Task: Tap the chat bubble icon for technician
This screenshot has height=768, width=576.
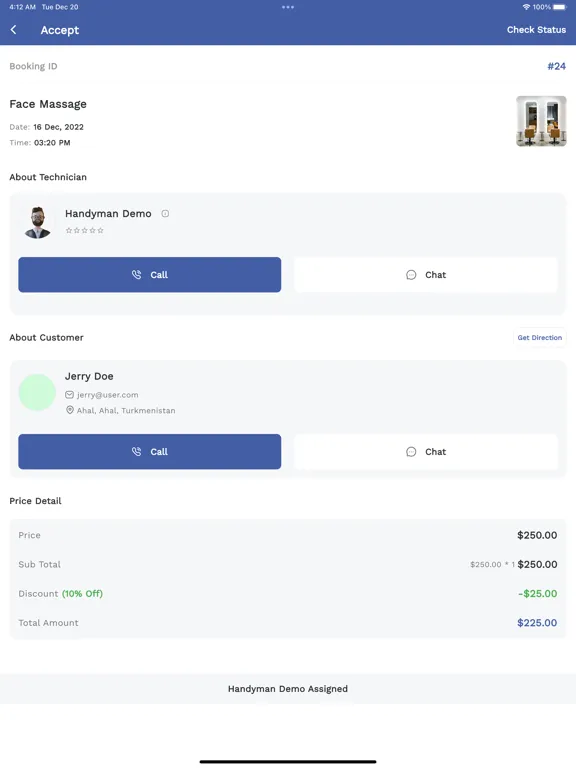Action: [411, 275]
